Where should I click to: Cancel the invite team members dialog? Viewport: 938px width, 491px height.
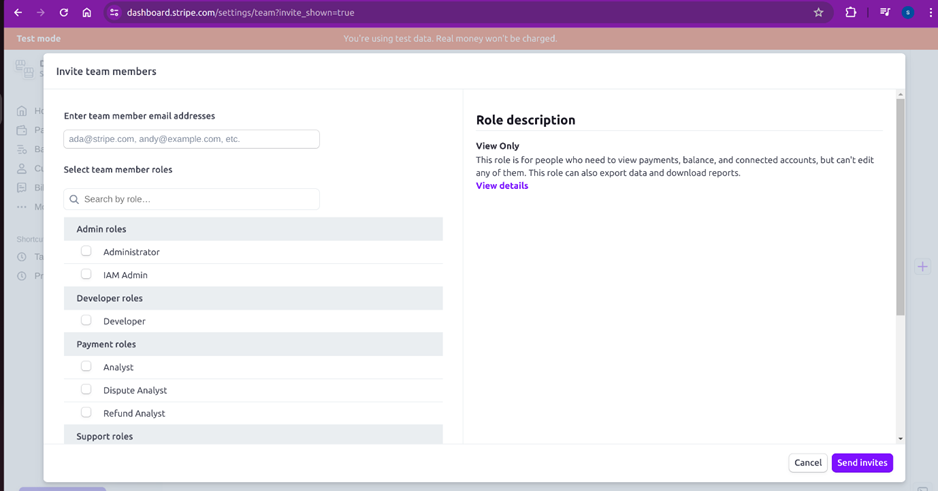(x=807, y=463)
